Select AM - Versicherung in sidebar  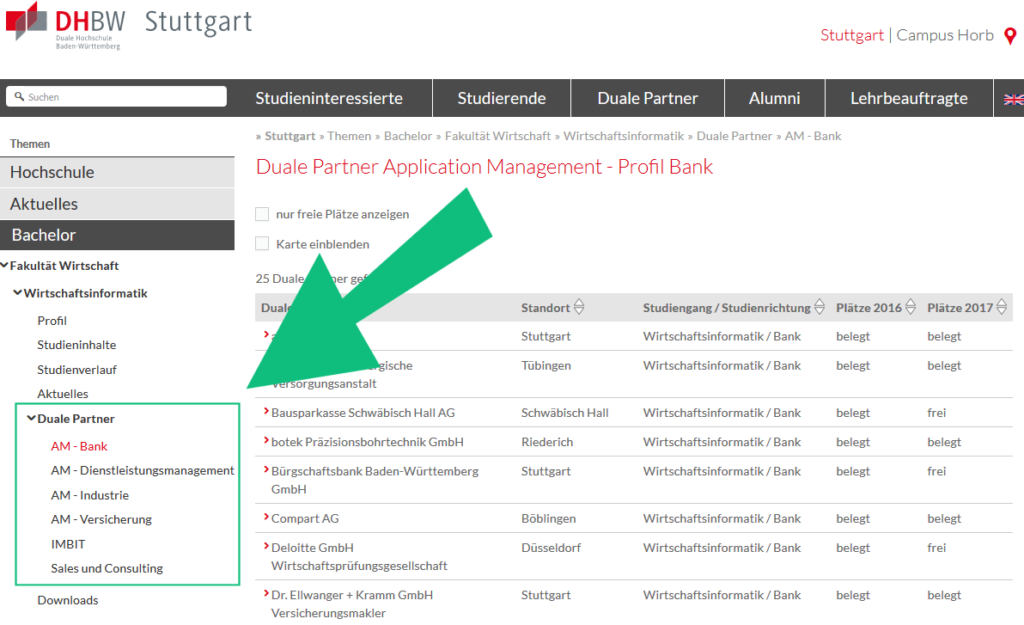tap(101, 519)
